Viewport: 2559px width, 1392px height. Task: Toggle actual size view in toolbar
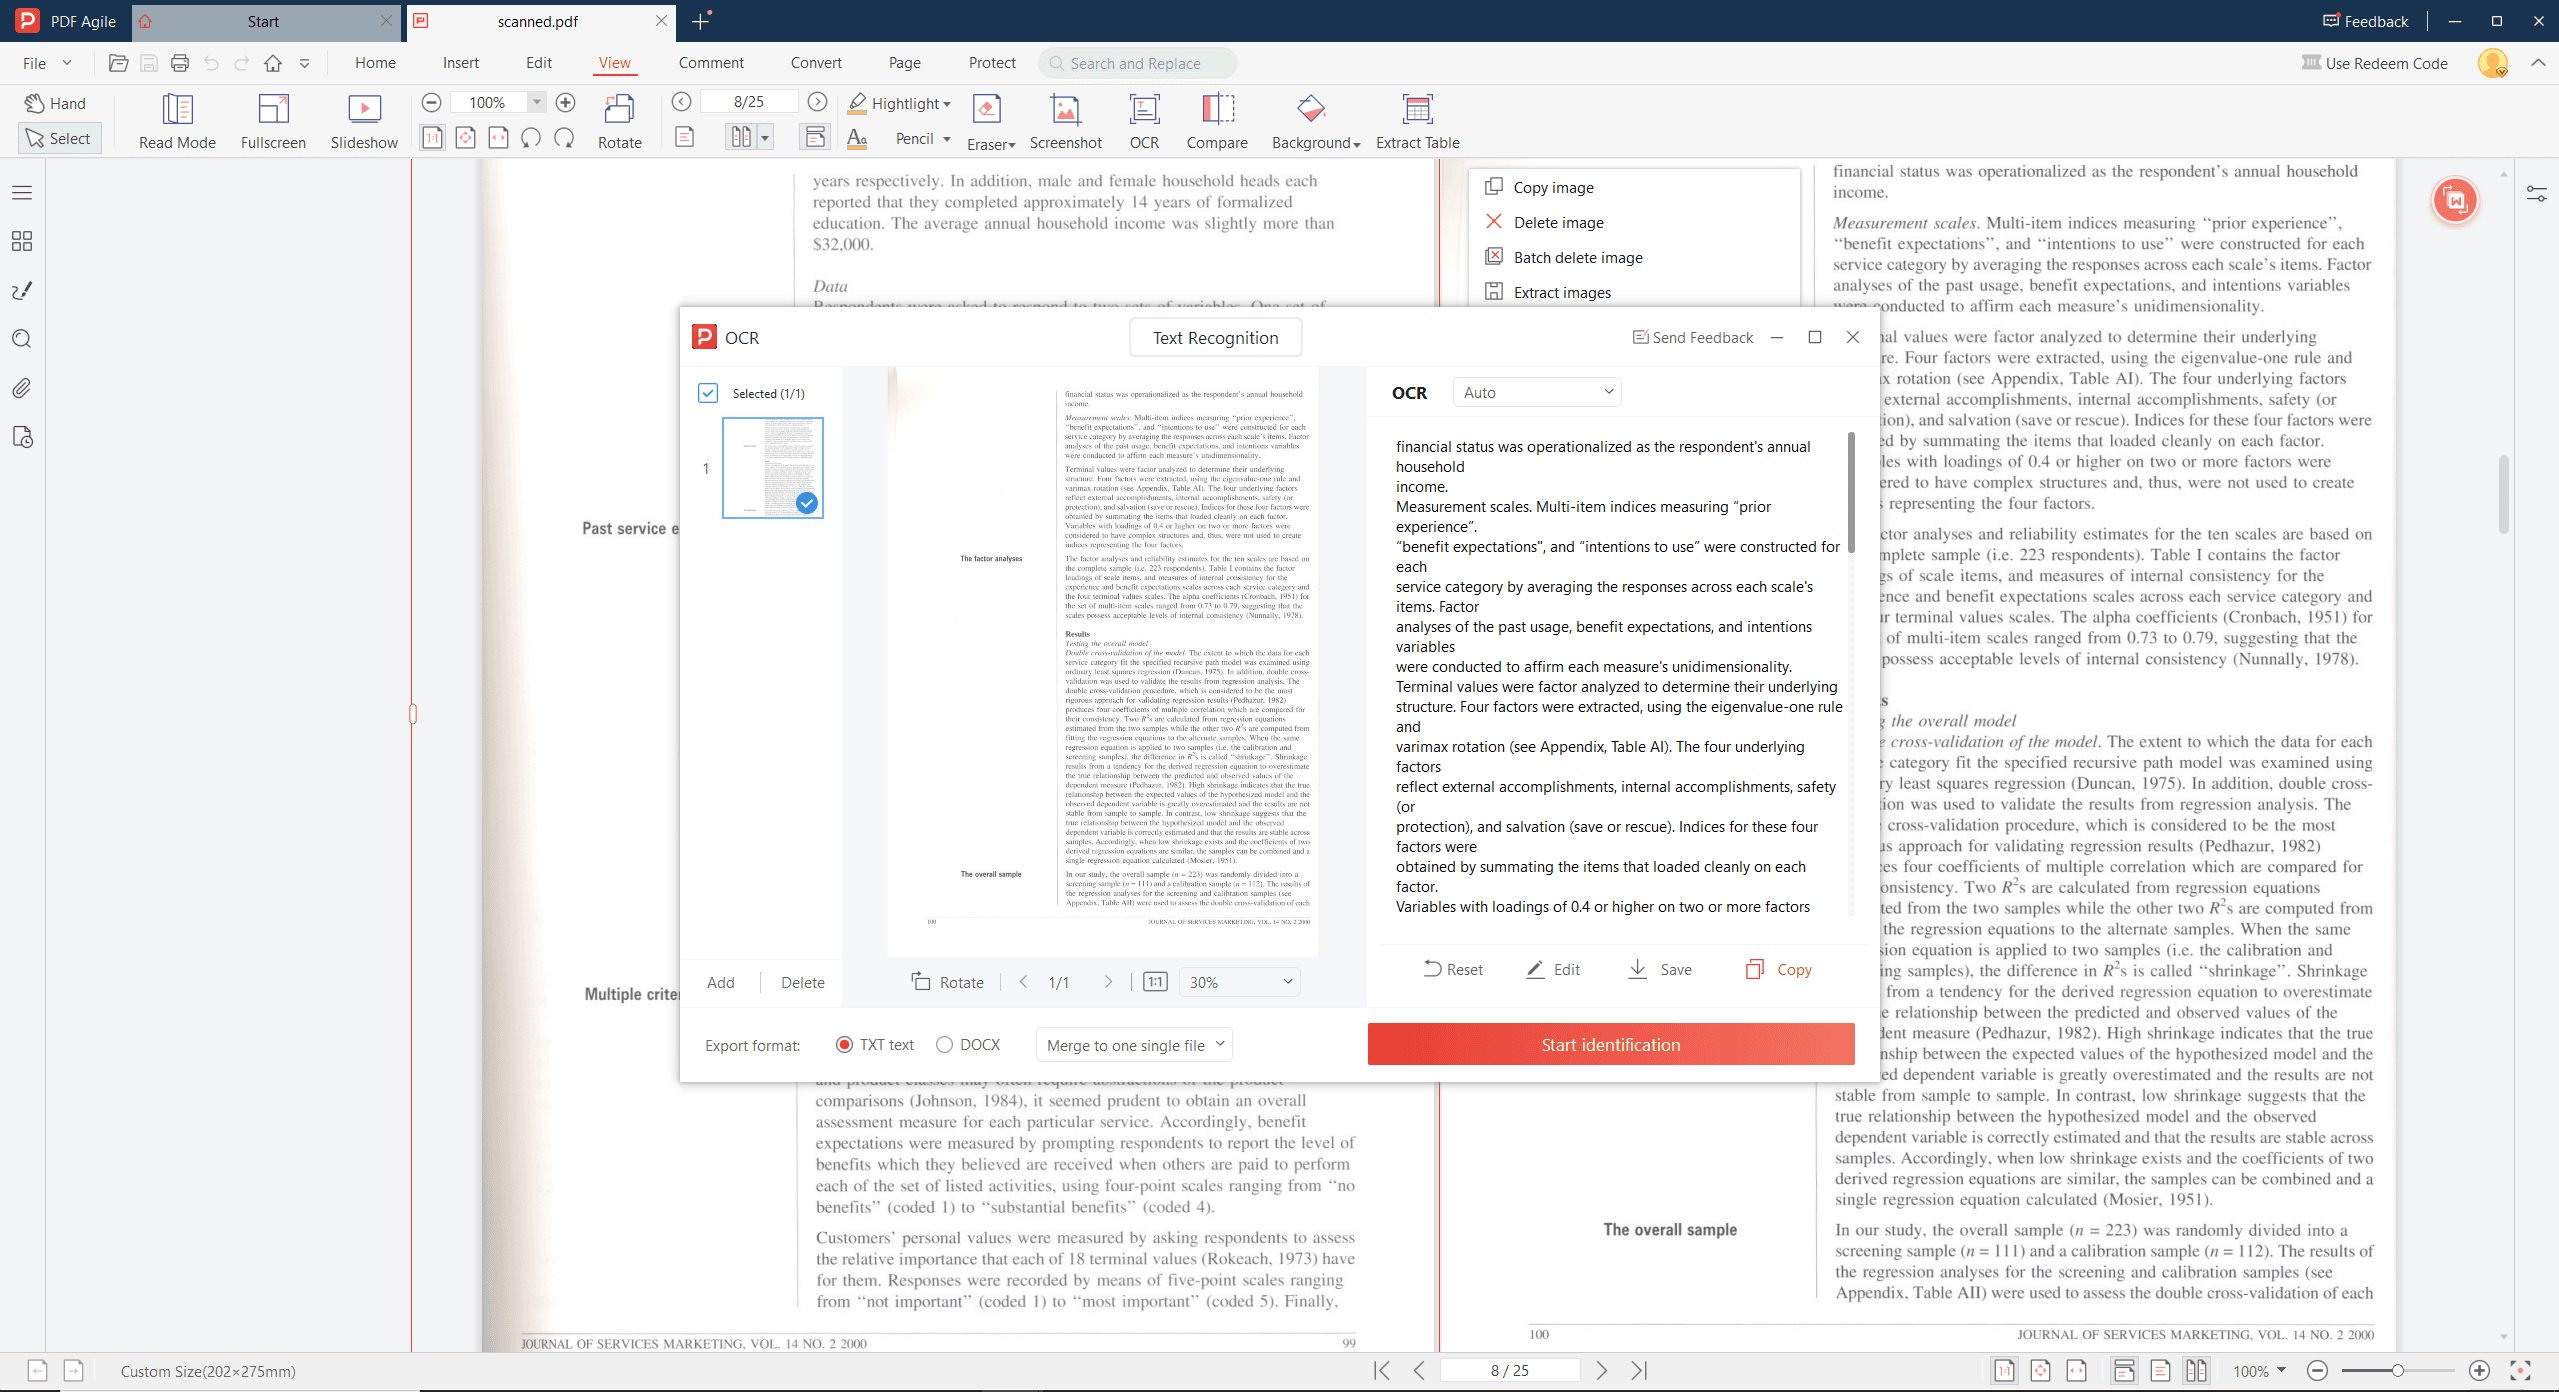click(x=432, y=138)
